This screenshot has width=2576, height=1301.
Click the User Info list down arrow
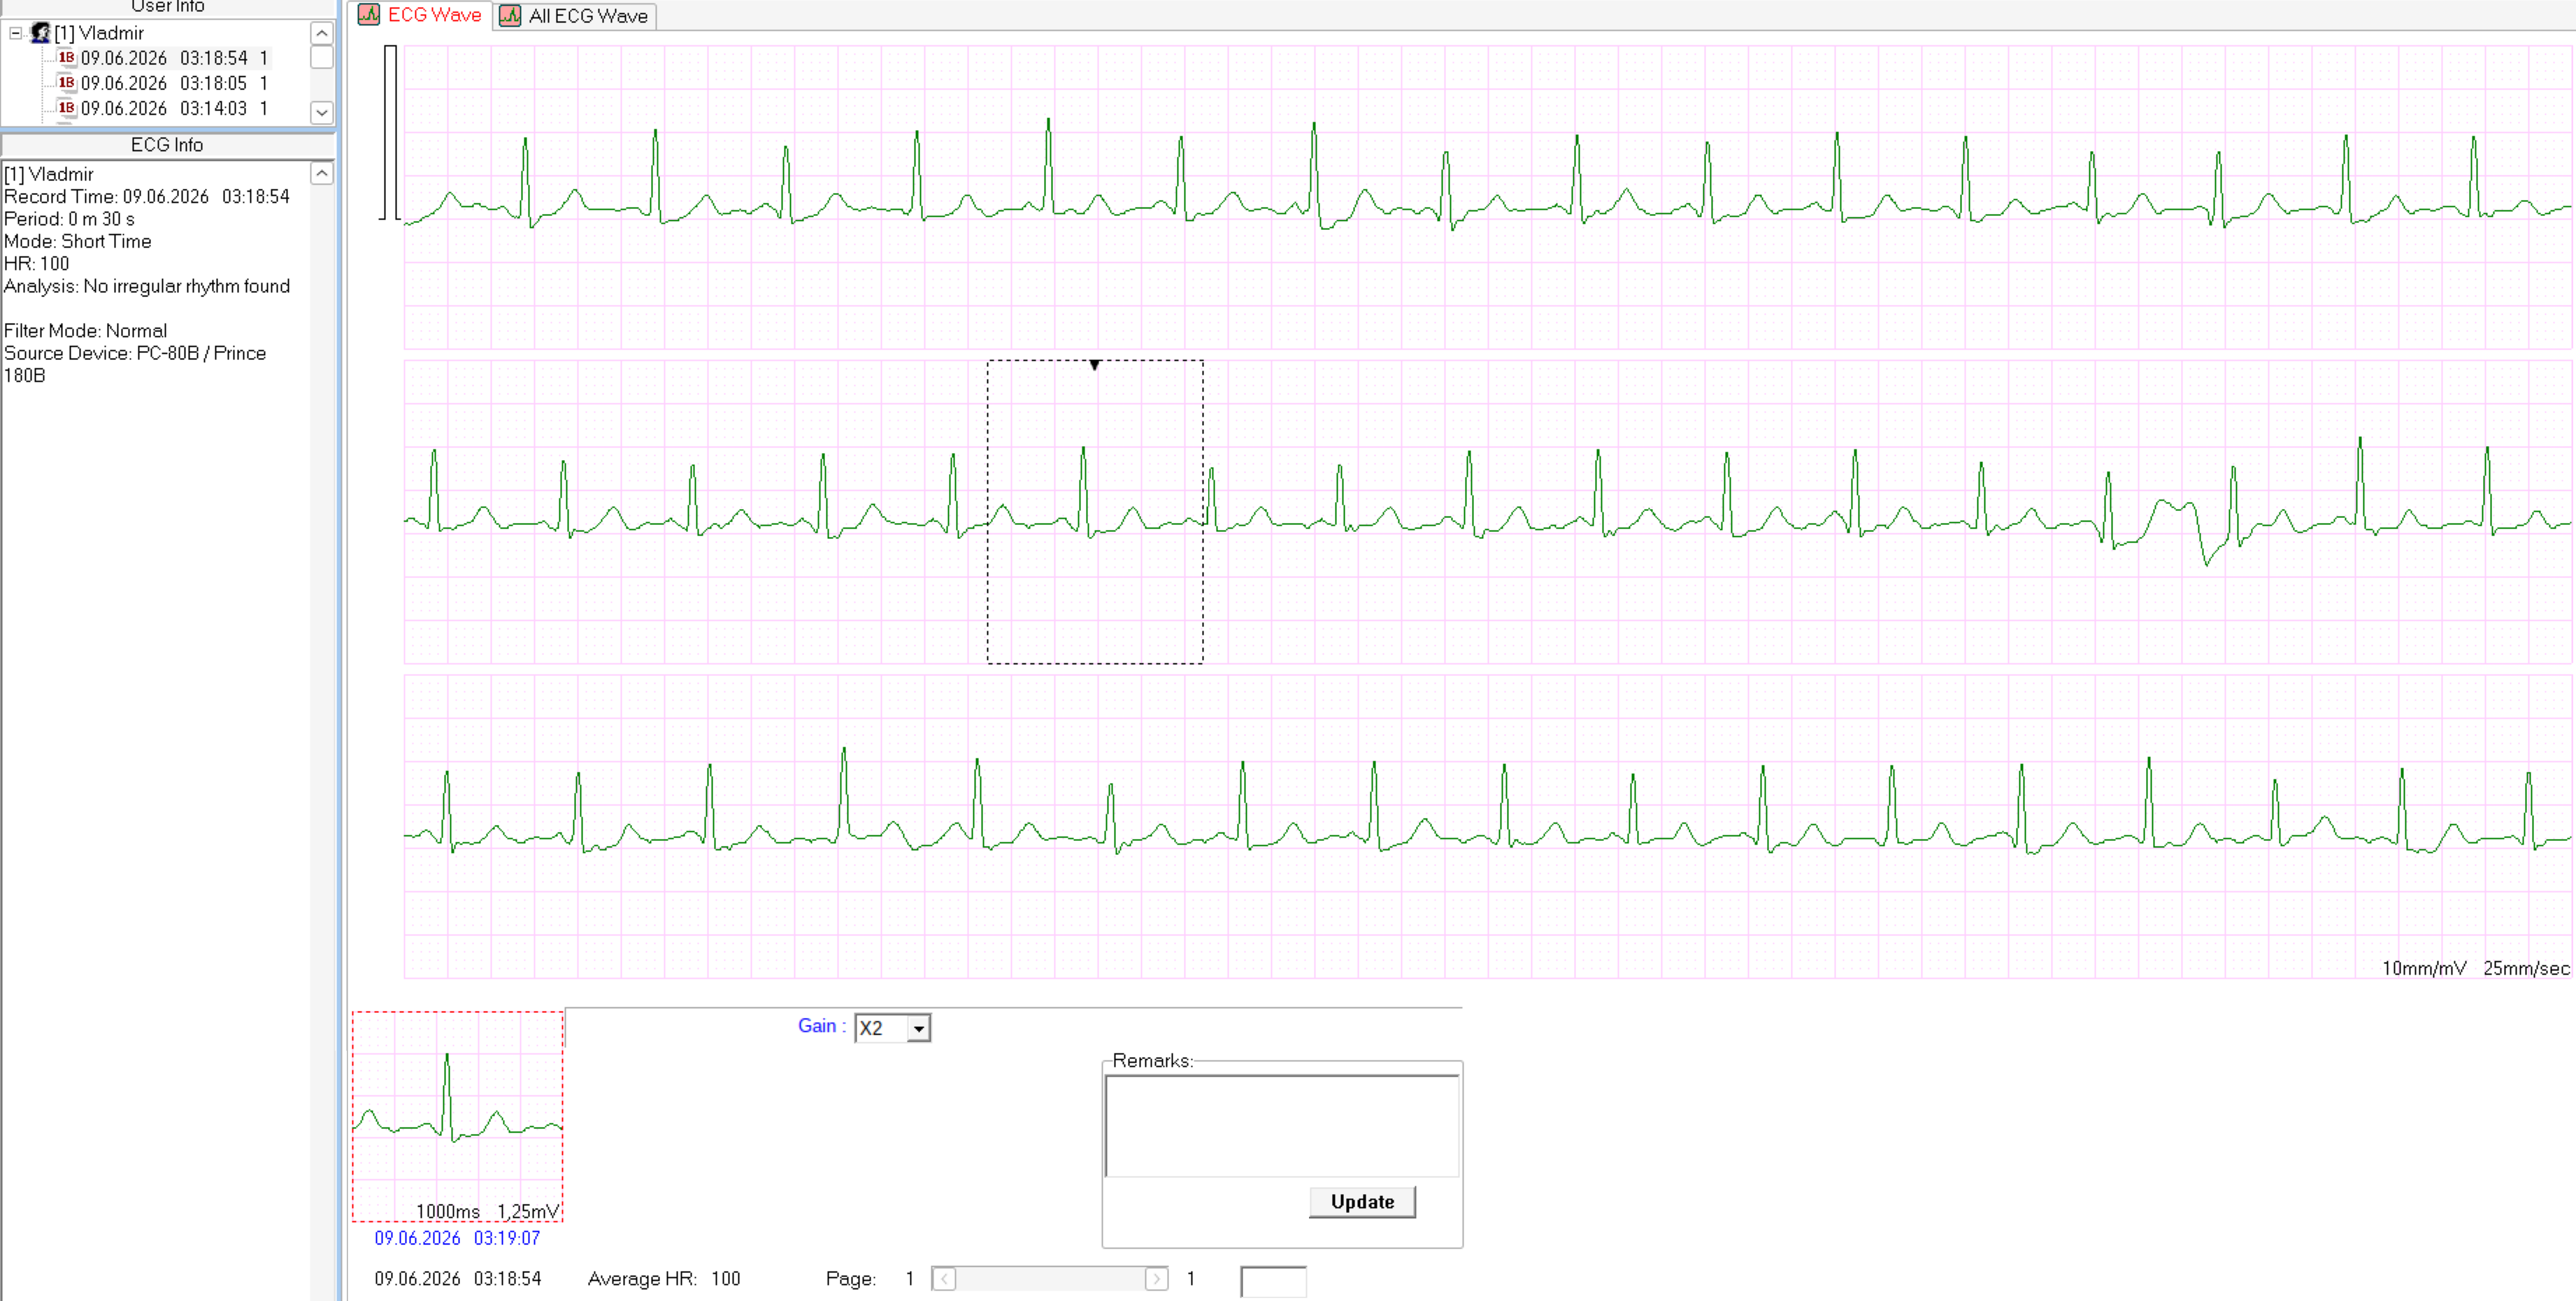click(x=321, y=112)
